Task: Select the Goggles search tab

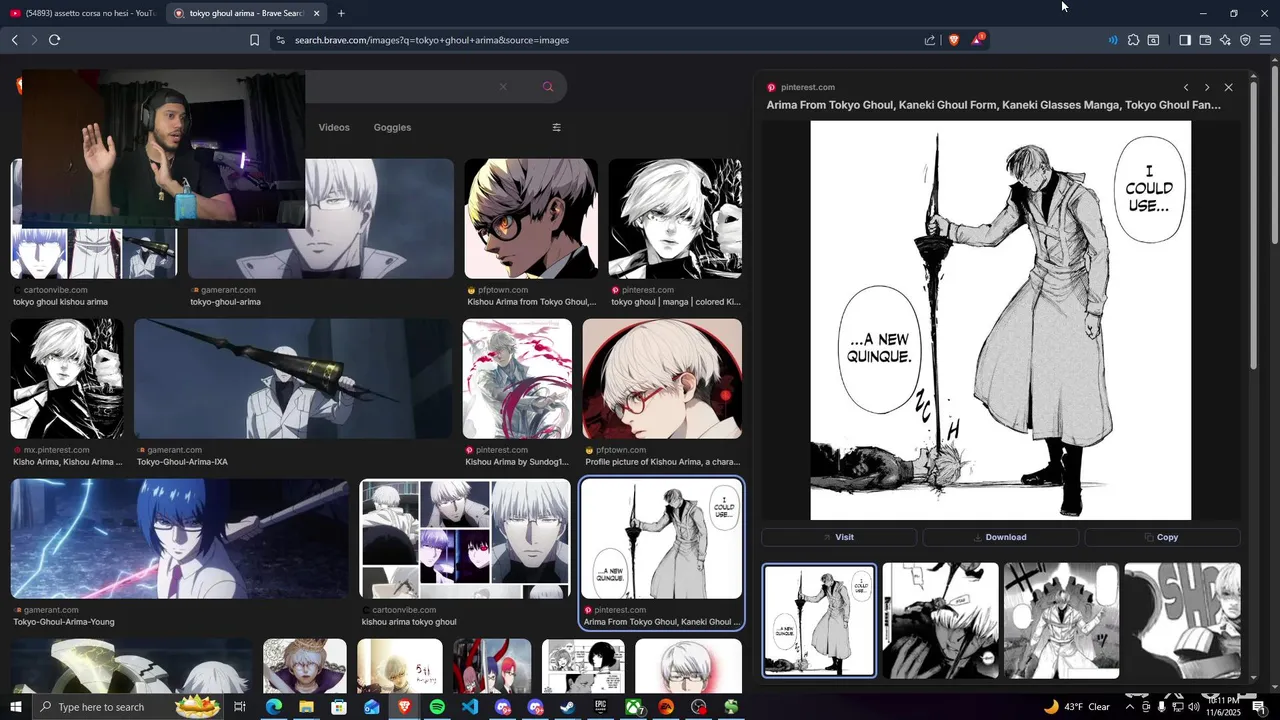Action: [392, 127]
